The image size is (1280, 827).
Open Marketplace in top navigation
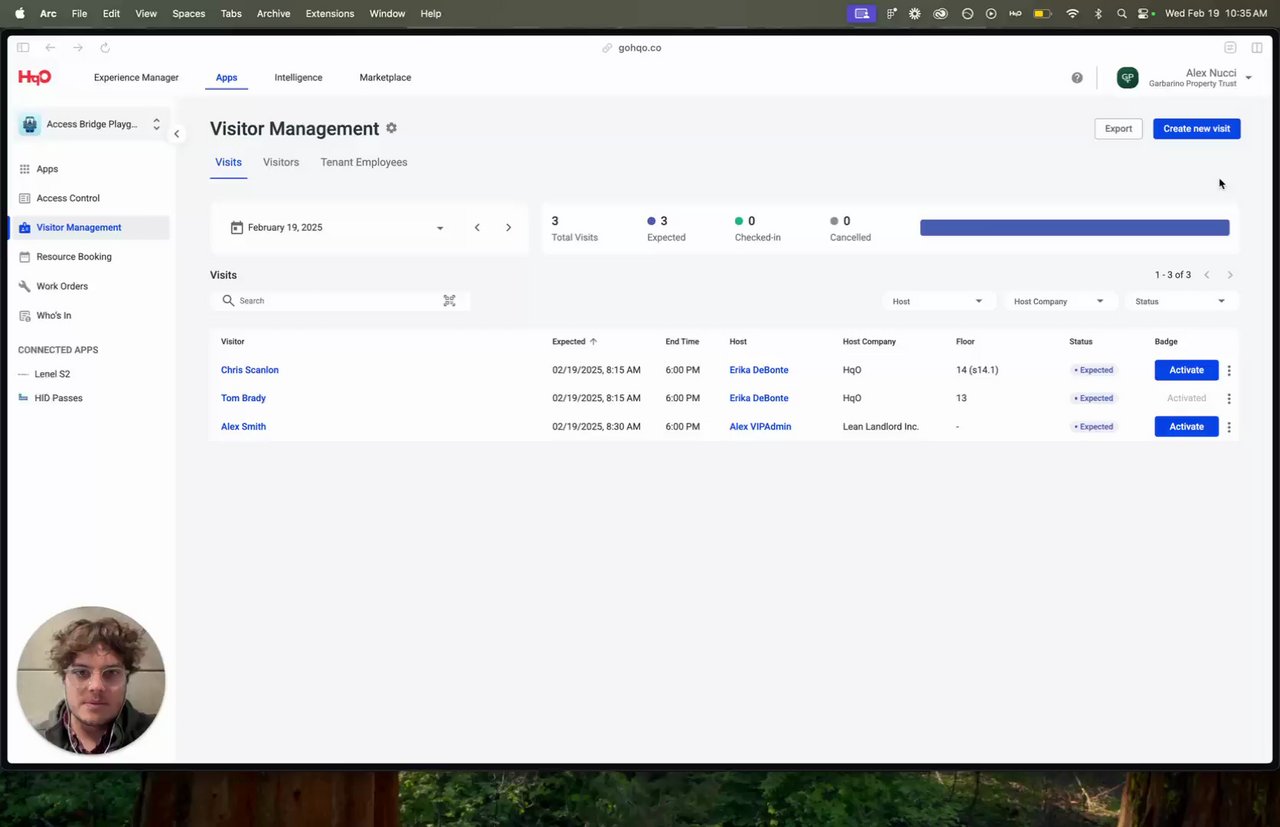pos(385,78)
